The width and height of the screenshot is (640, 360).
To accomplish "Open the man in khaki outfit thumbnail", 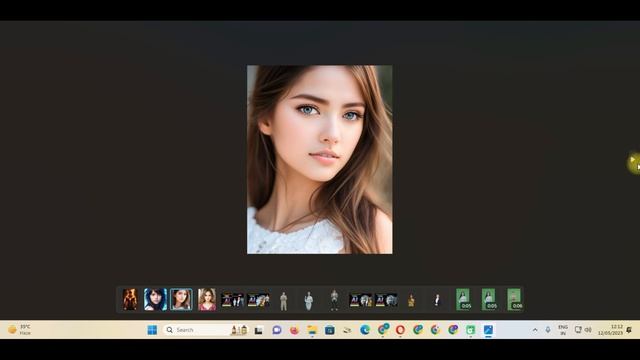I will coord(284,300).
